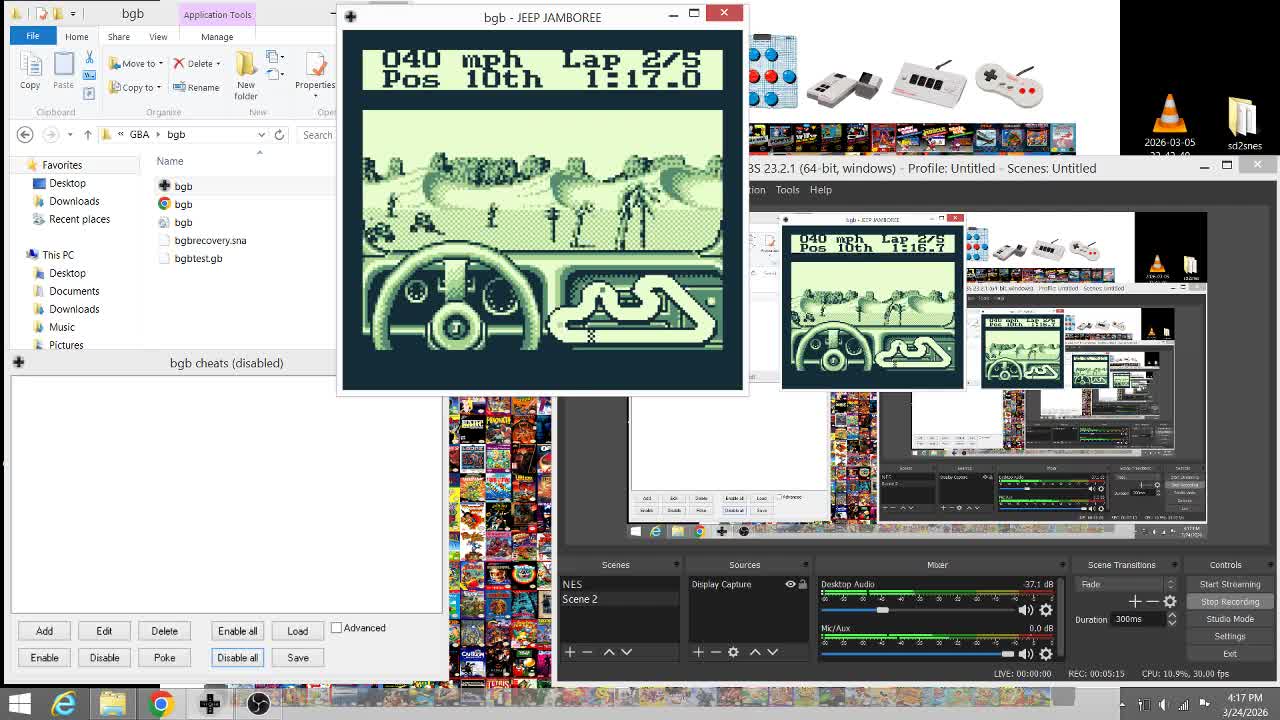1280x720 pixels.
Task: Move source up in Sources panel
Action: (755, 652)
